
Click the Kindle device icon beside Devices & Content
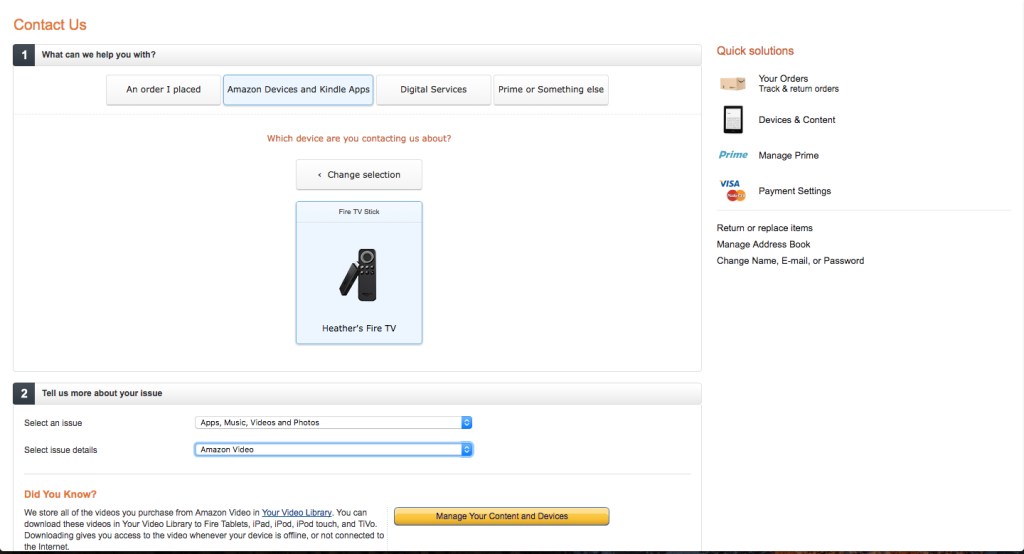733,120
